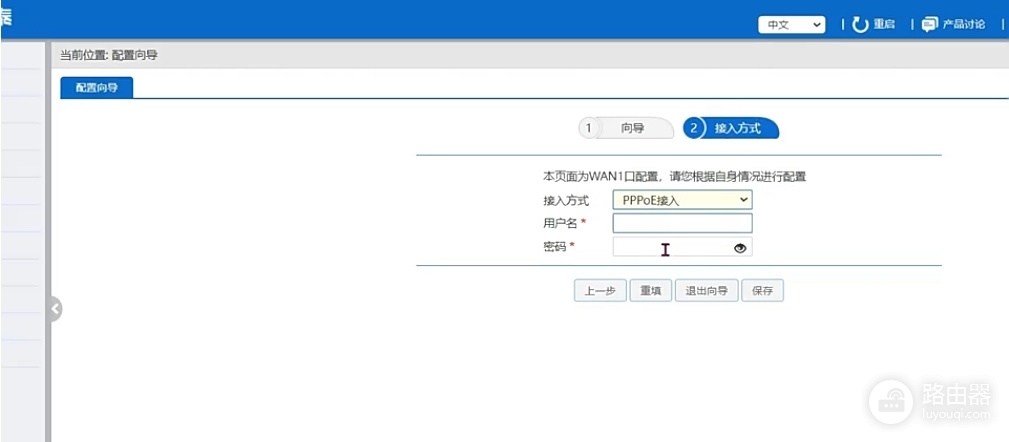Click the restart (重启) circular arrow icon
Image resolution: width=1009 pixels, height=442 pixels.
(860, 25)
